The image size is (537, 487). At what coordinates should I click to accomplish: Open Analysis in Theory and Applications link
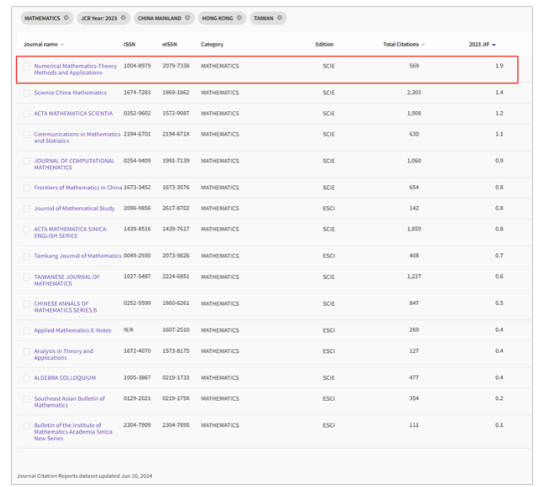tap(64, 354)
